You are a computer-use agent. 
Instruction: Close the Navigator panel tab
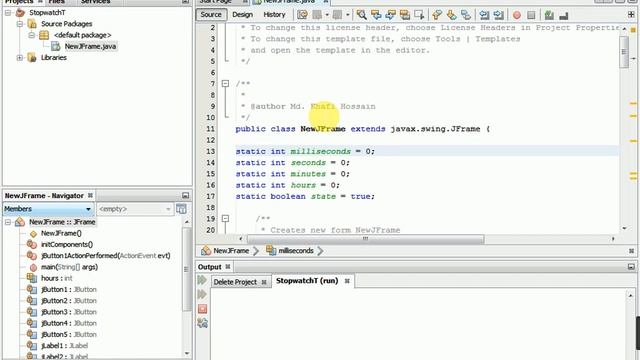pos(90,196)
